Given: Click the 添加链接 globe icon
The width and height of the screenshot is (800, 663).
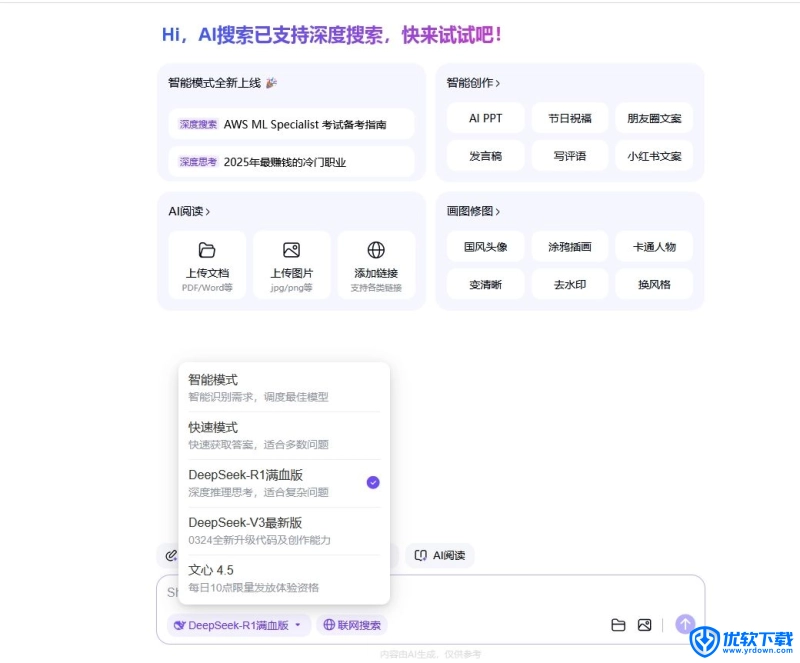Looking at the screenshot, I should tap(377, 248).
